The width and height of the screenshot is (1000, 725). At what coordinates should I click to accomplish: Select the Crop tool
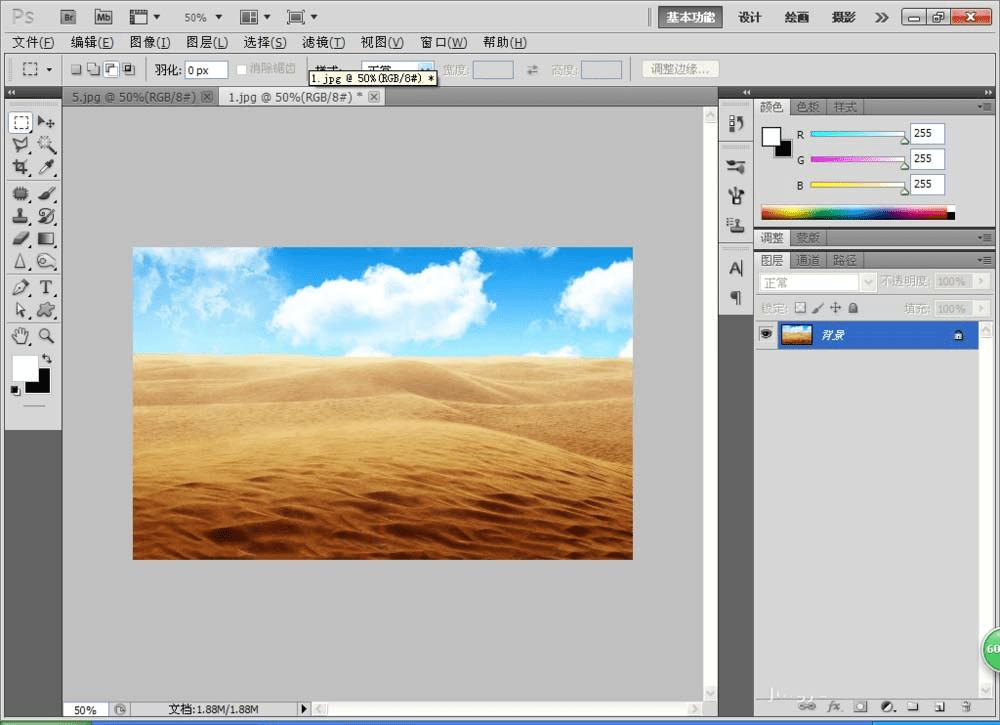point(20,168)
